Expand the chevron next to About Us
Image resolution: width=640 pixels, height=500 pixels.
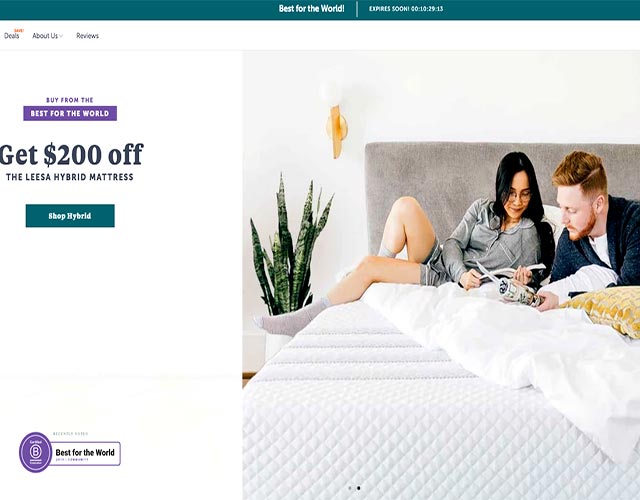(x=61, y=36)
